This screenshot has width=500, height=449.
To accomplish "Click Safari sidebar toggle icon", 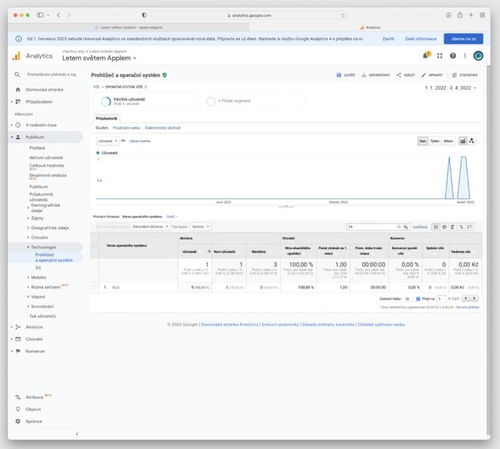I will (x=41, y=15).
